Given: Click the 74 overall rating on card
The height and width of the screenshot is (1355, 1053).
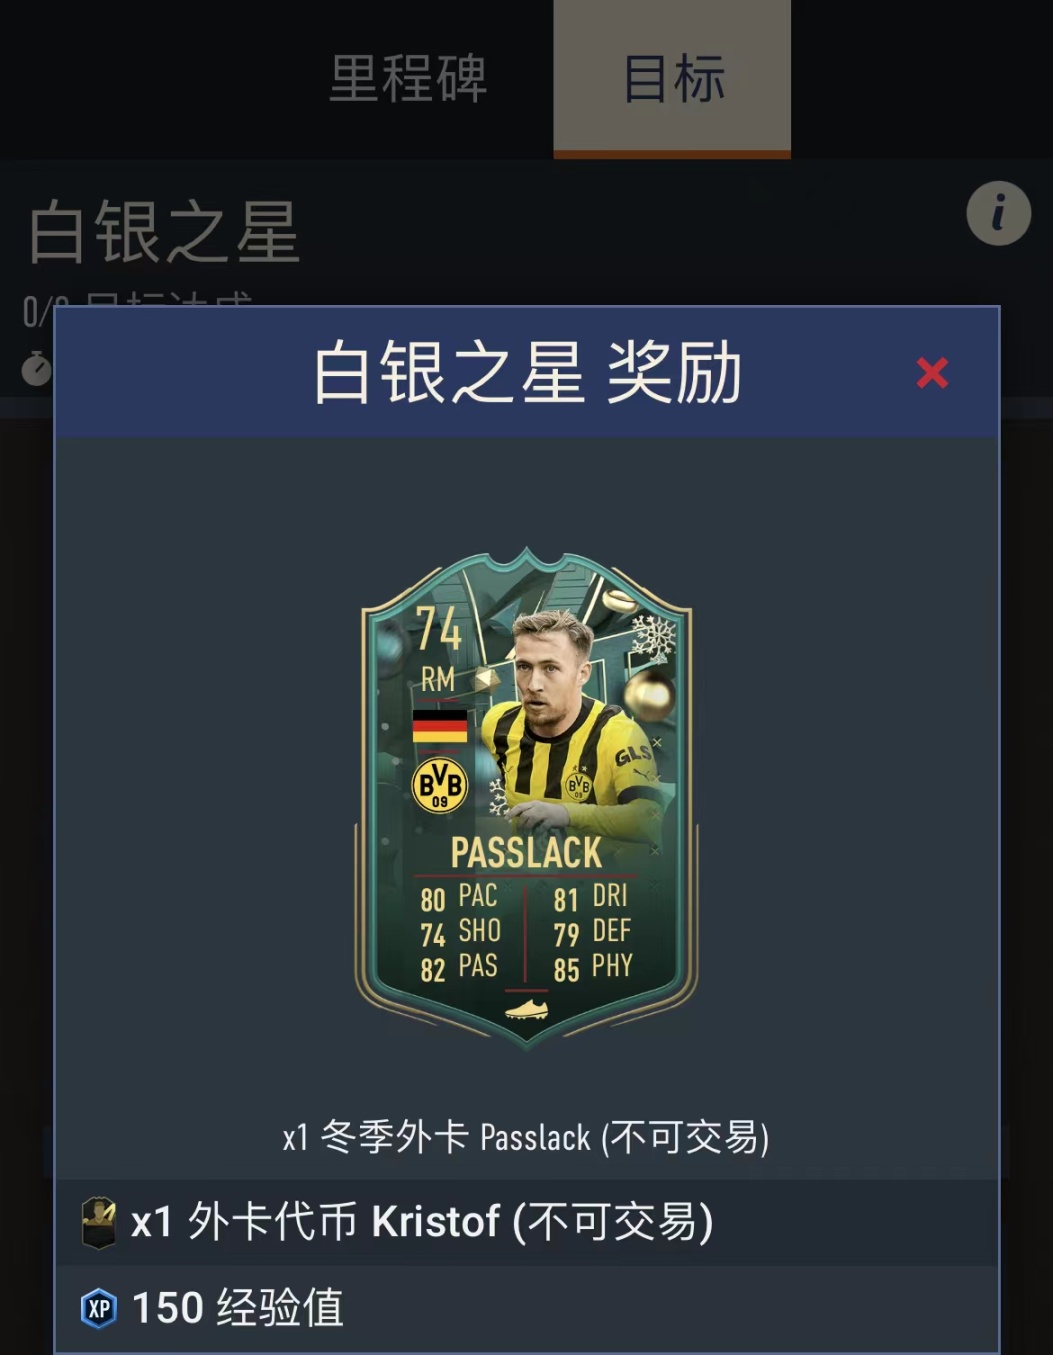Looking at the screenshot, I should click(438, 629).
